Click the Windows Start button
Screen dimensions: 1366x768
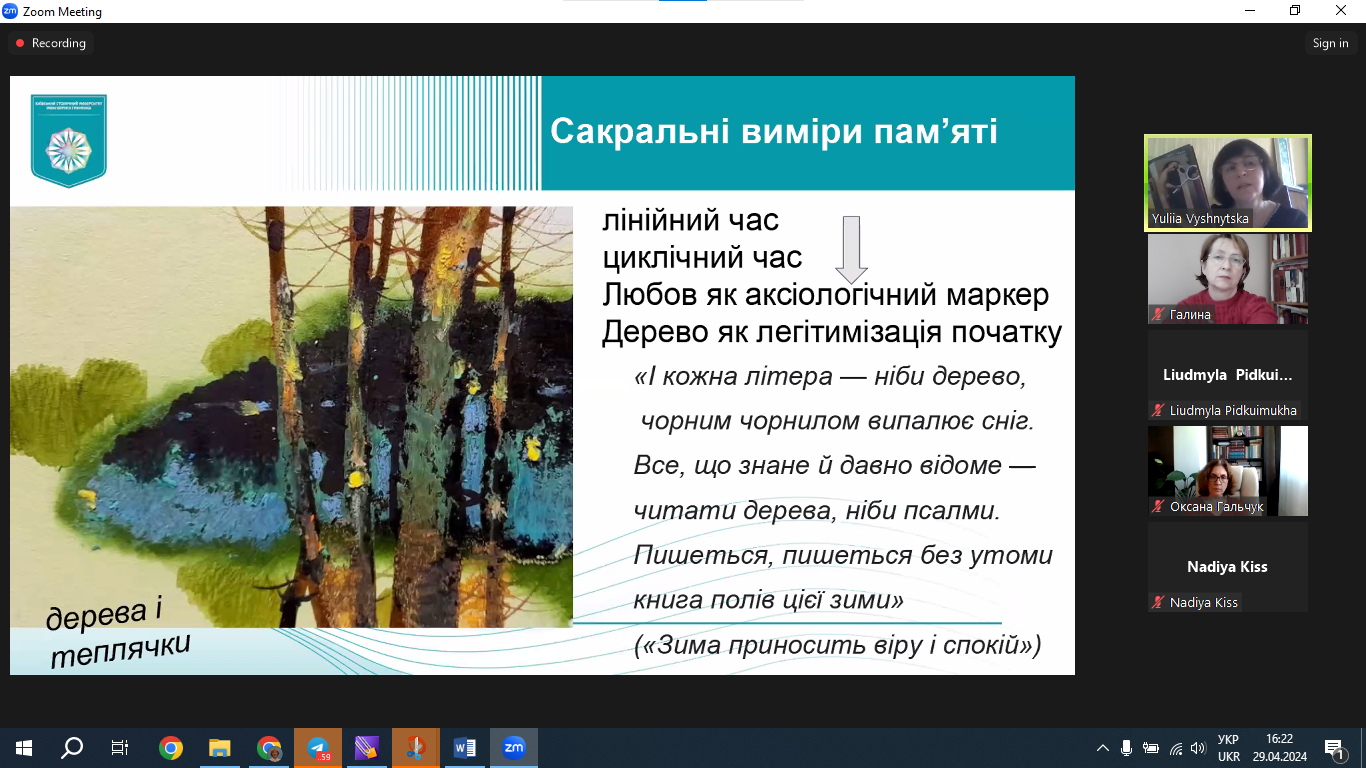[x=24, y=748]
